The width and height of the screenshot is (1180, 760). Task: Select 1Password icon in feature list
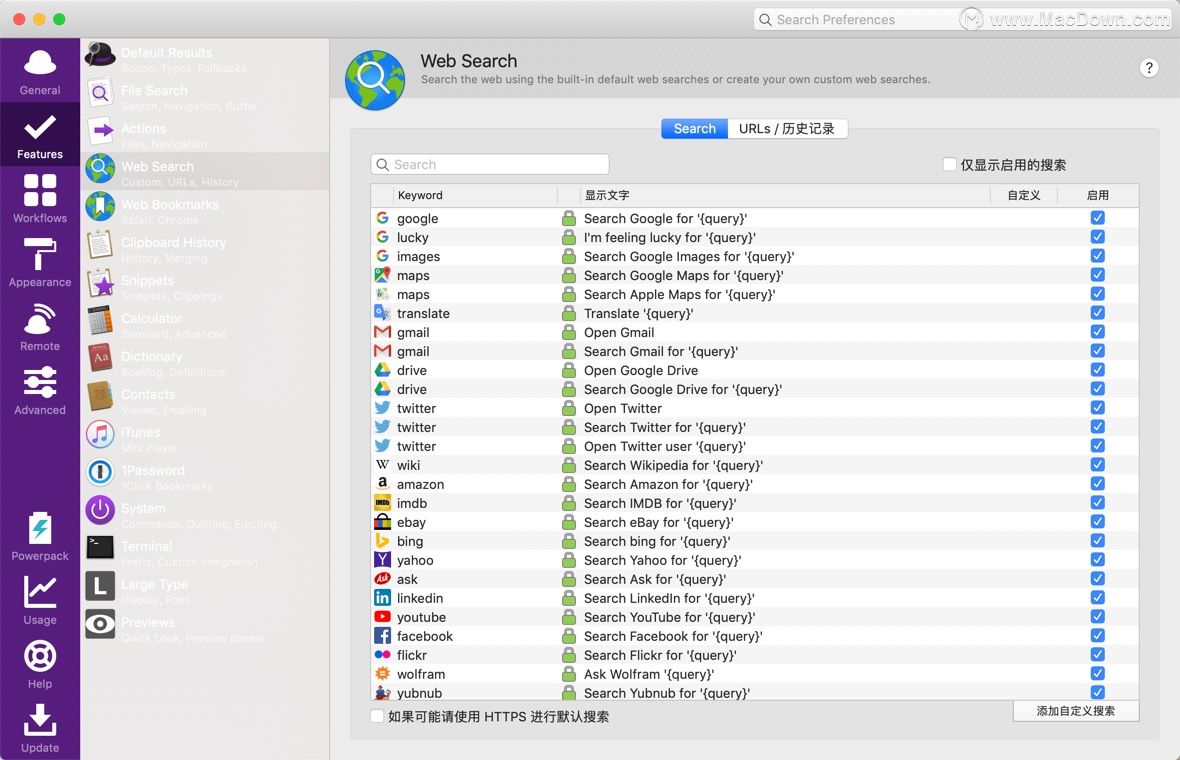click(x=100, y=473)
